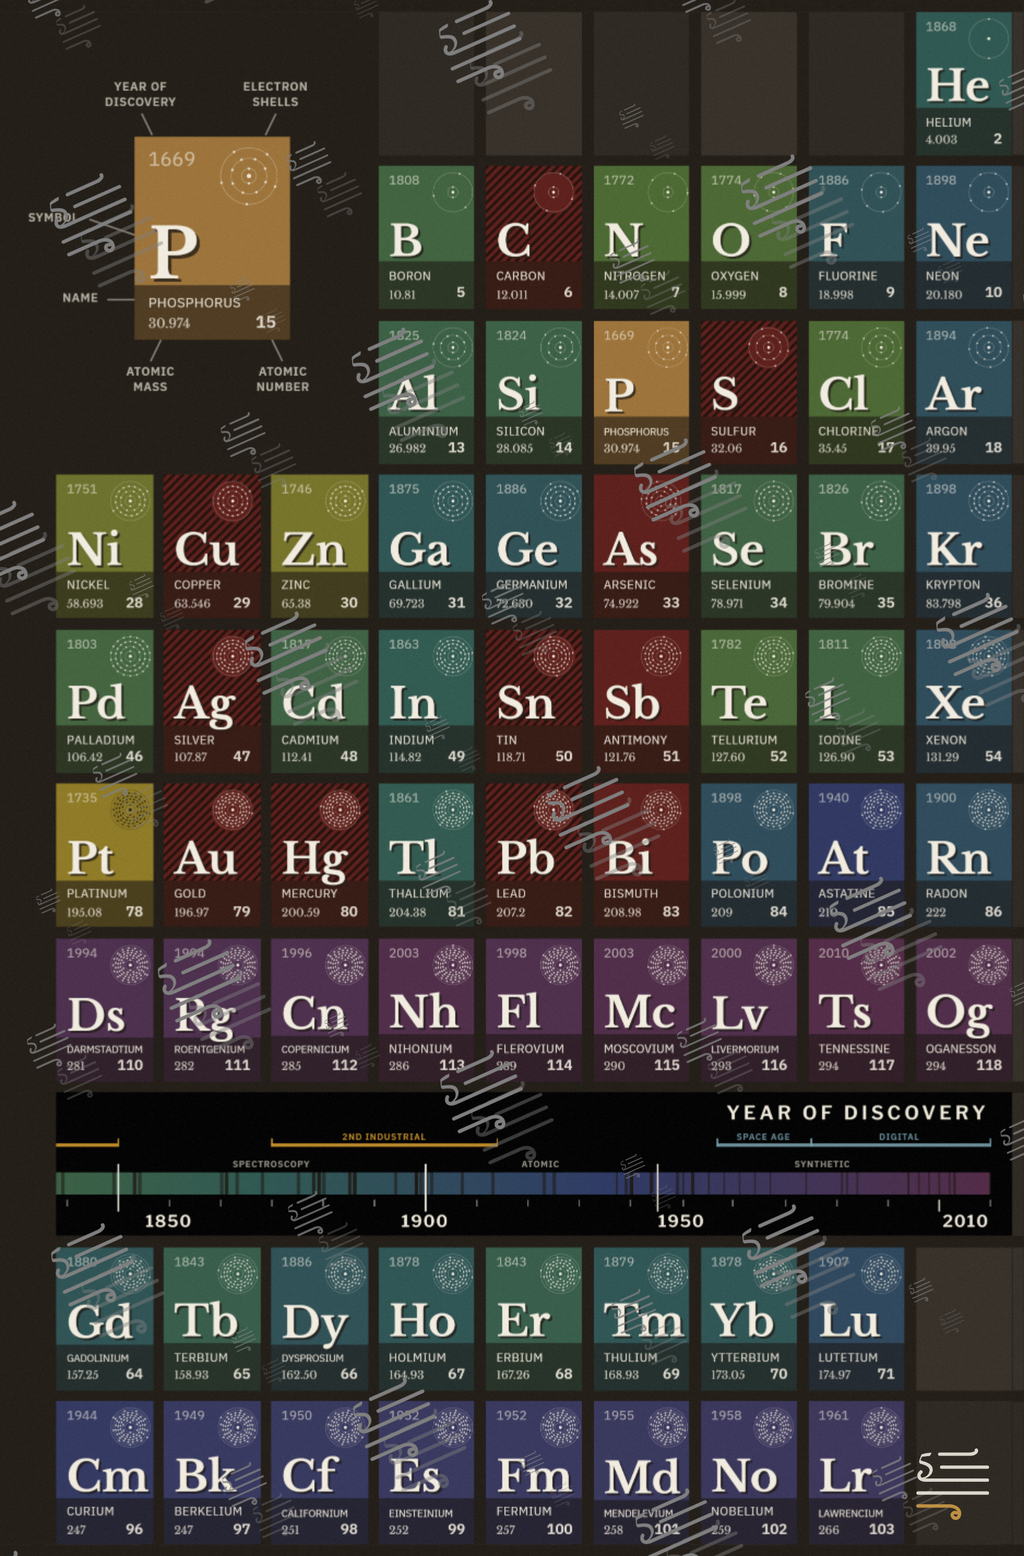
Task: Click the Indium element tile
Action: [x=426, y=701]
